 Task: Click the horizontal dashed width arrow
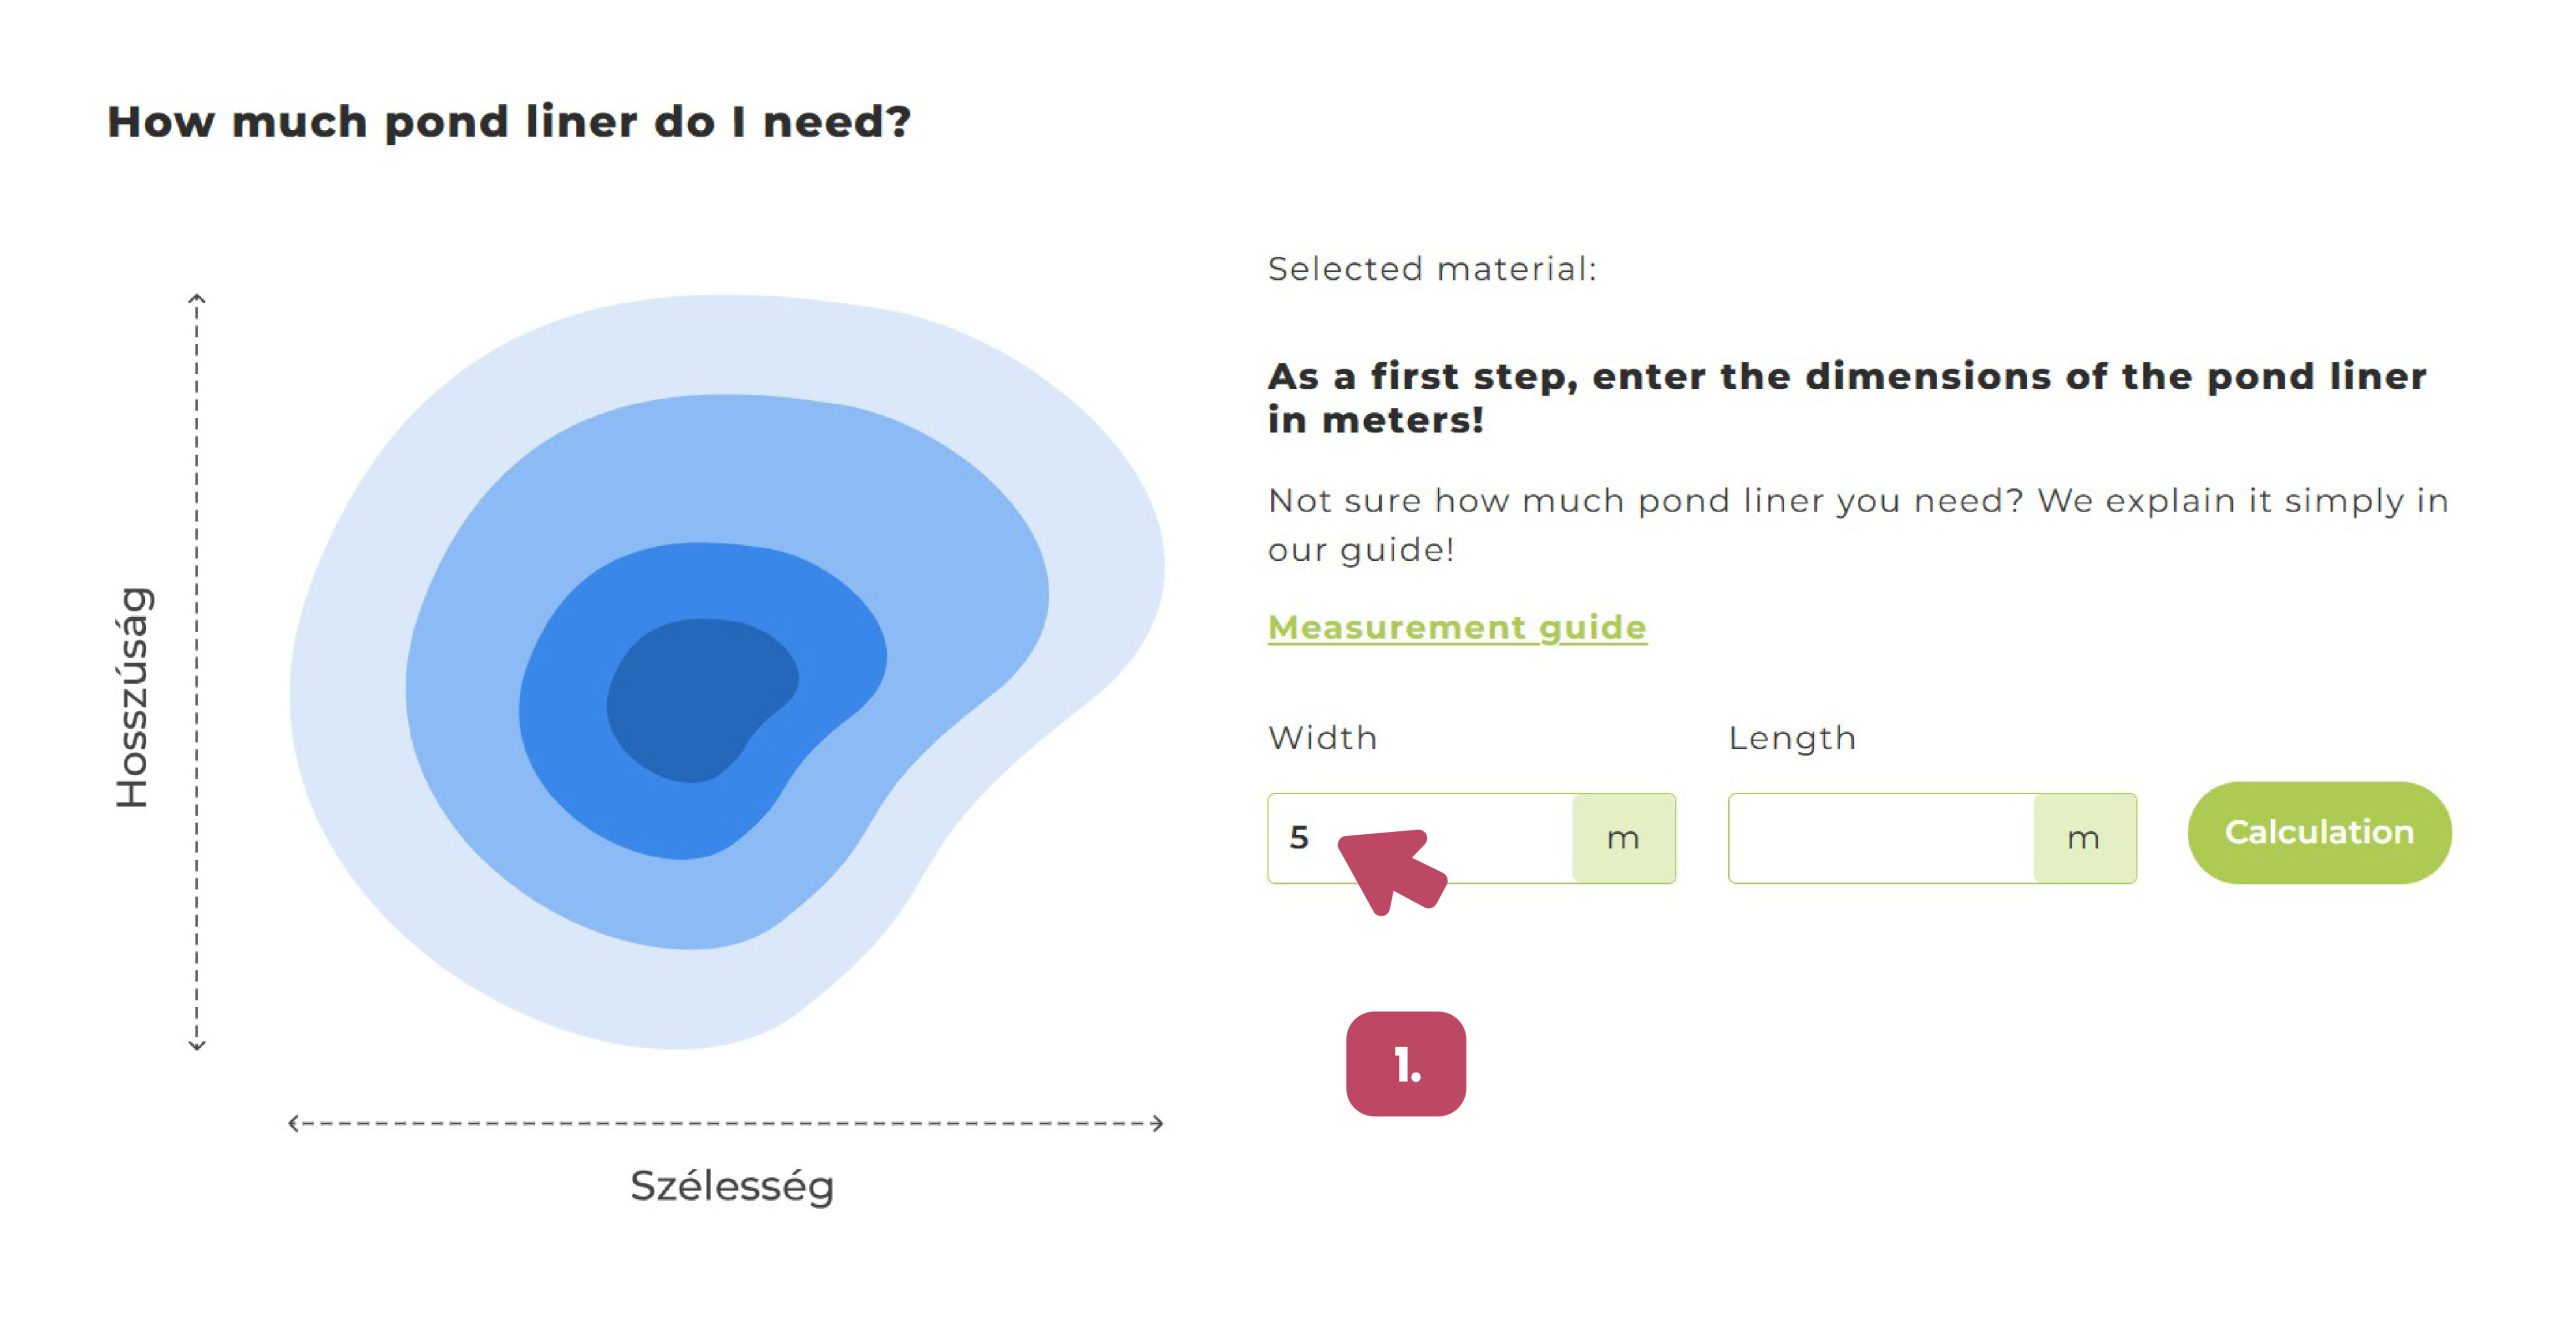[726, 1123]
